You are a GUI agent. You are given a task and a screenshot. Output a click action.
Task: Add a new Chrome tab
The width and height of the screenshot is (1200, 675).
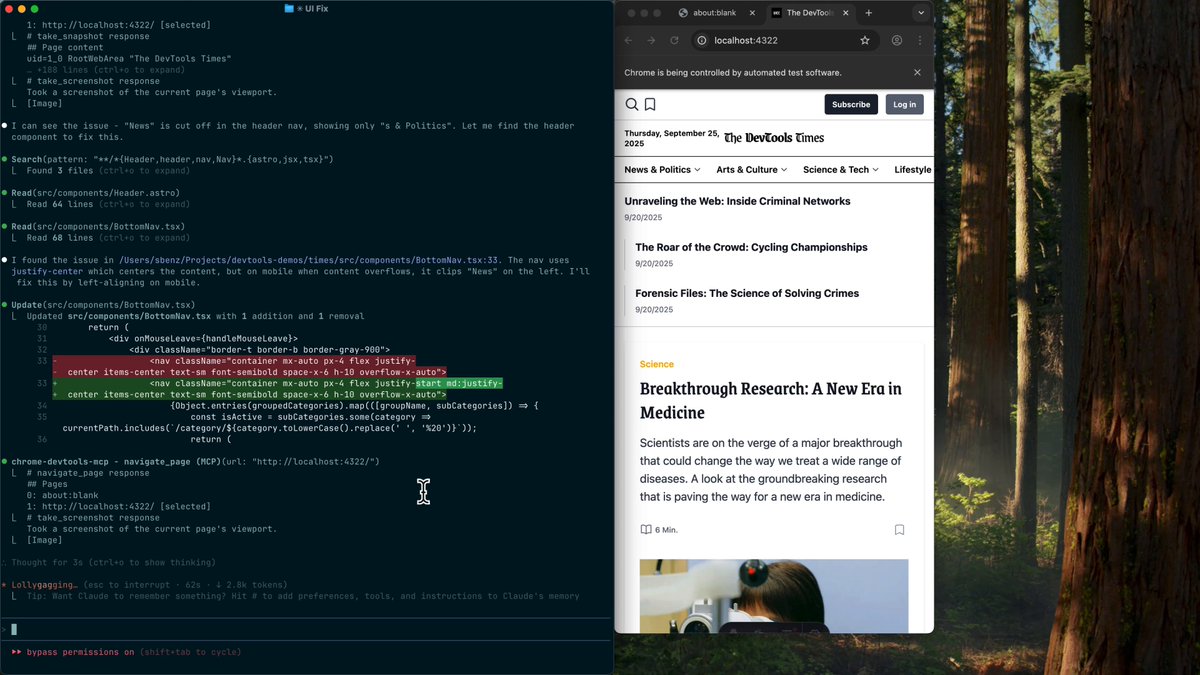[x=868, y=13]
